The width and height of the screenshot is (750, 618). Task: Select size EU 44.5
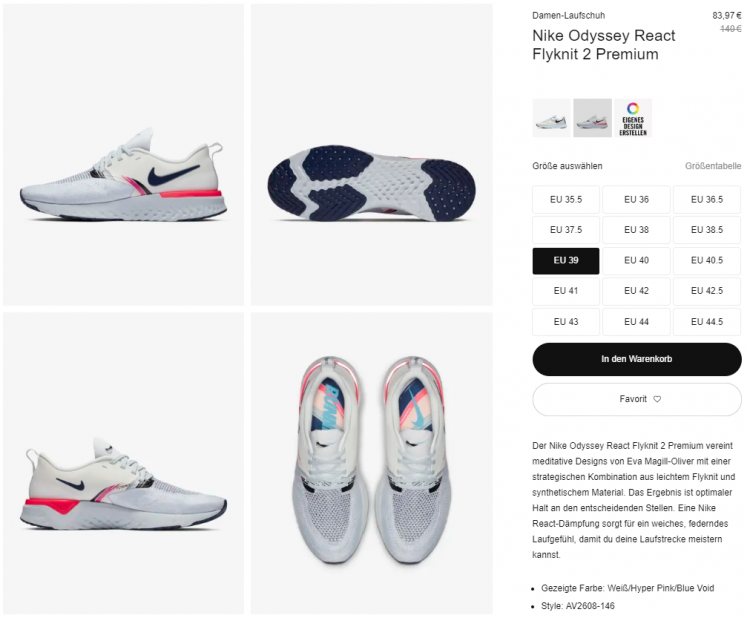click(707, 322)
